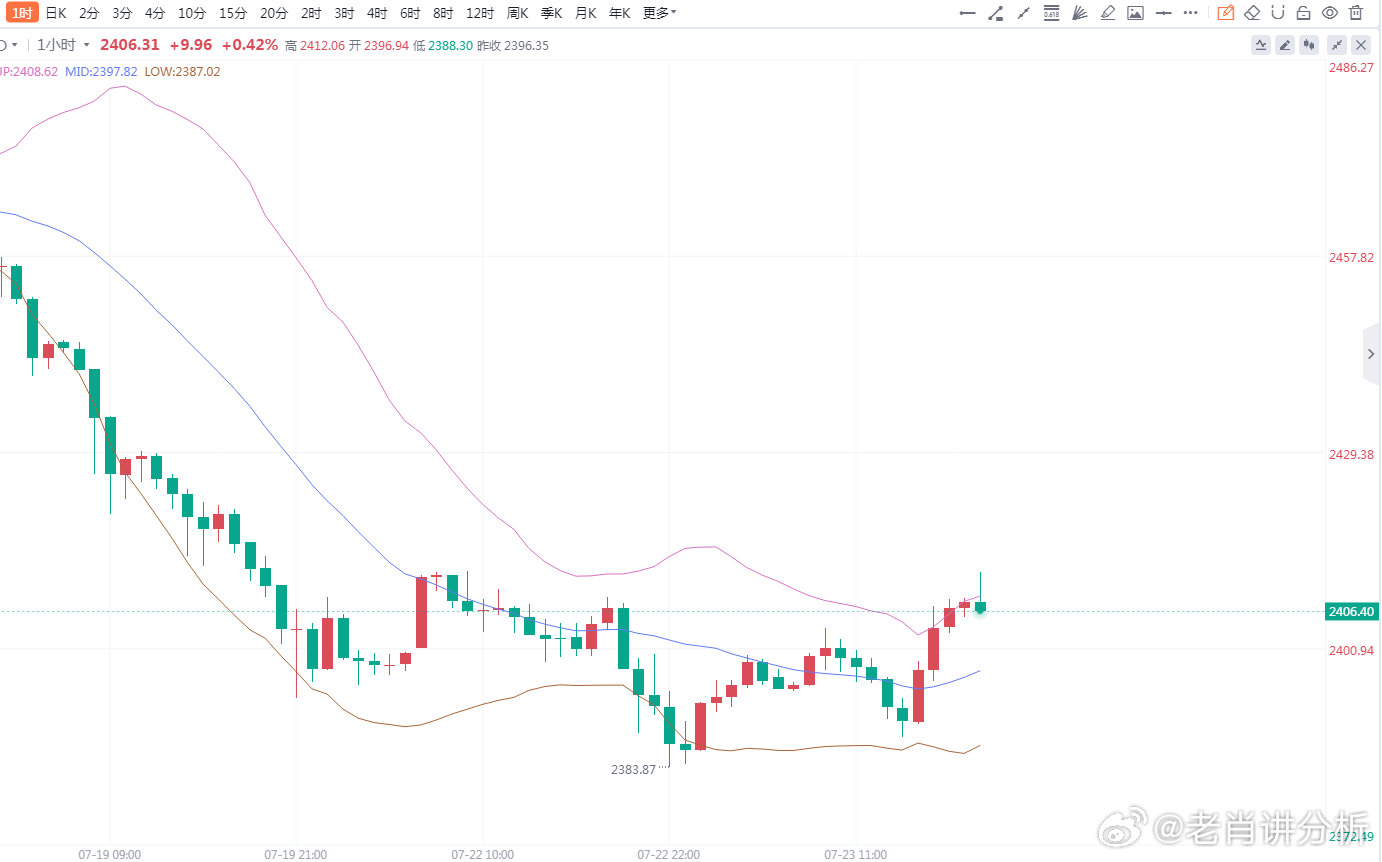Click the UP:2408.62 indicator label

click(29, 72)
